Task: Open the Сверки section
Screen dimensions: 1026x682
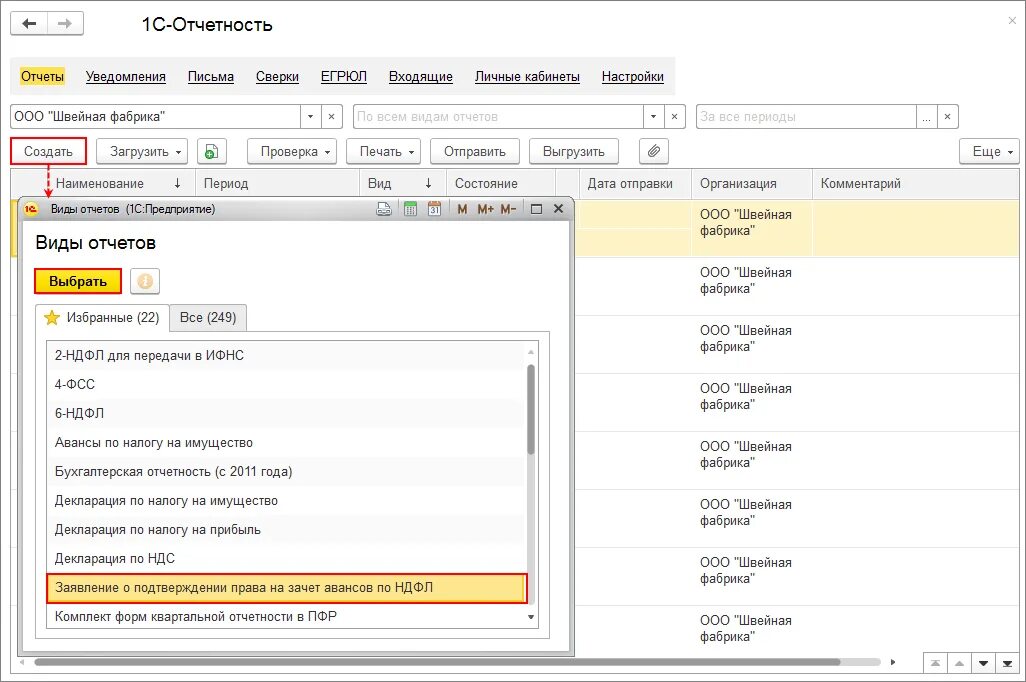Action: [277, 77]
